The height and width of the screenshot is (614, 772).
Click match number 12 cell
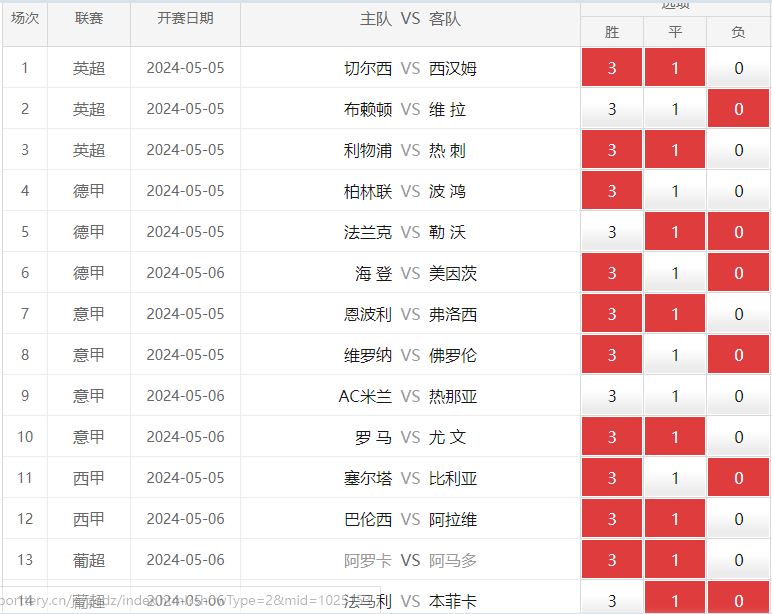coord(25,518)
